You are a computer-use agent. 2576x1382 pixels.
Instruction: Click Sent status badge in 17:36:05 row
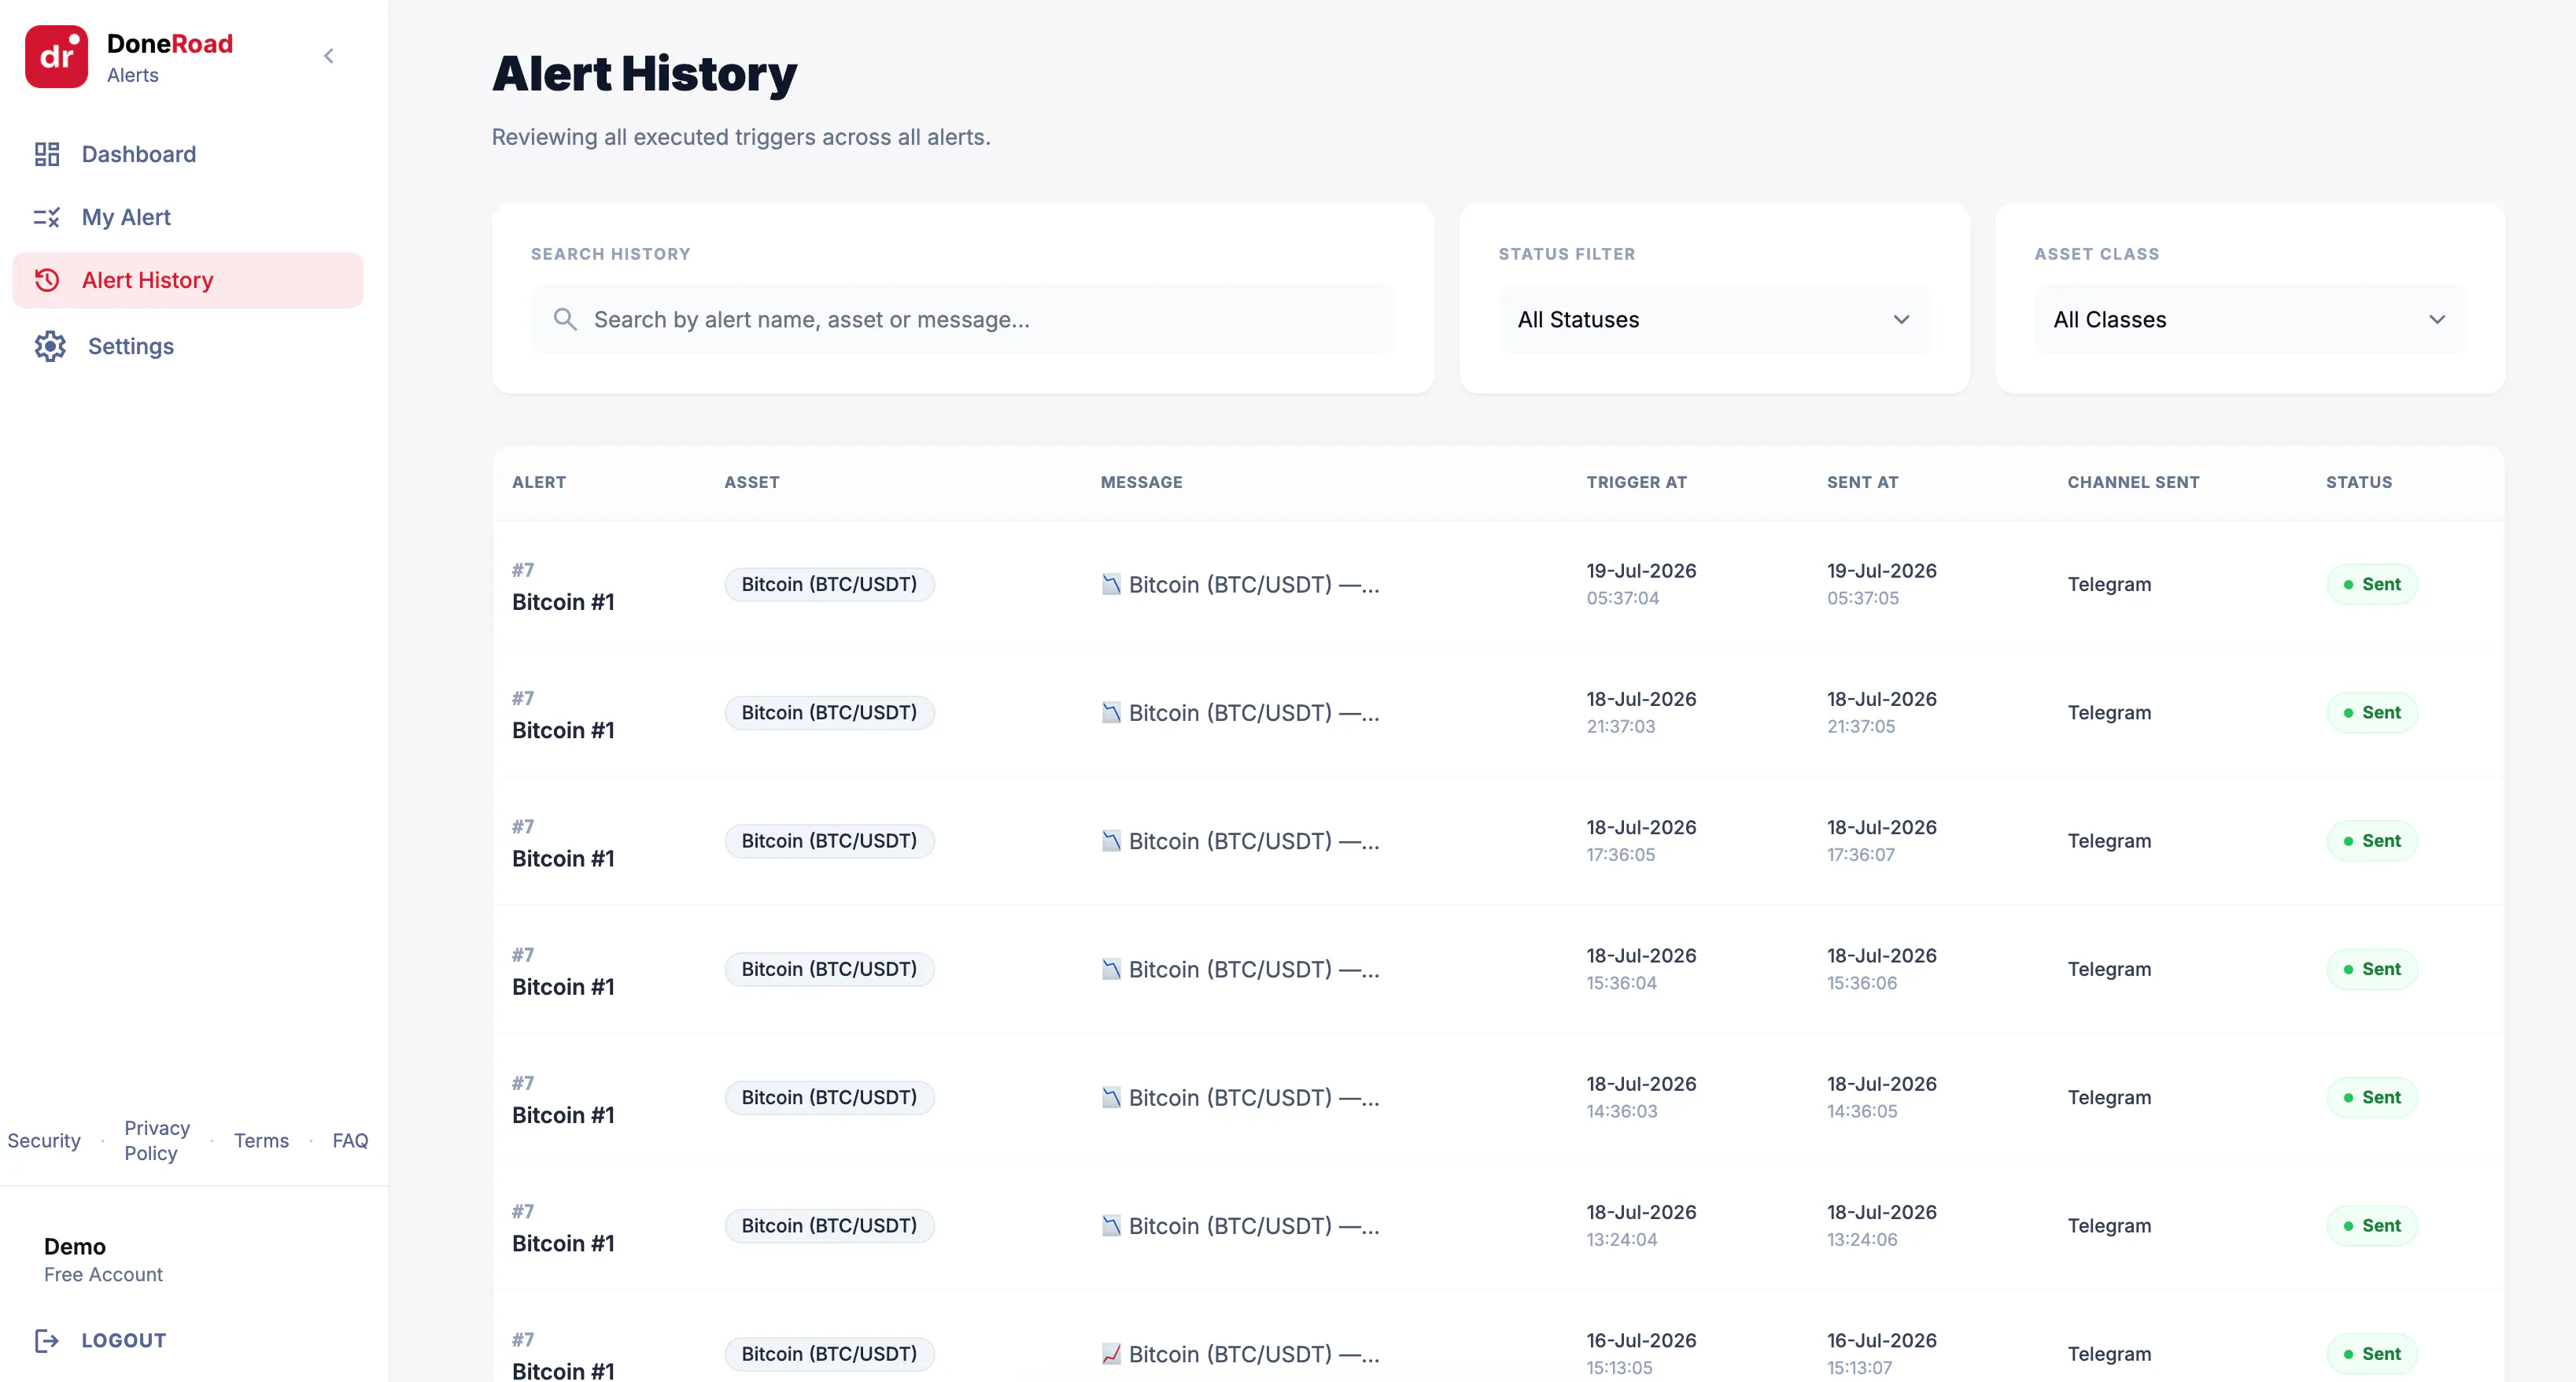click(2372, 841)
